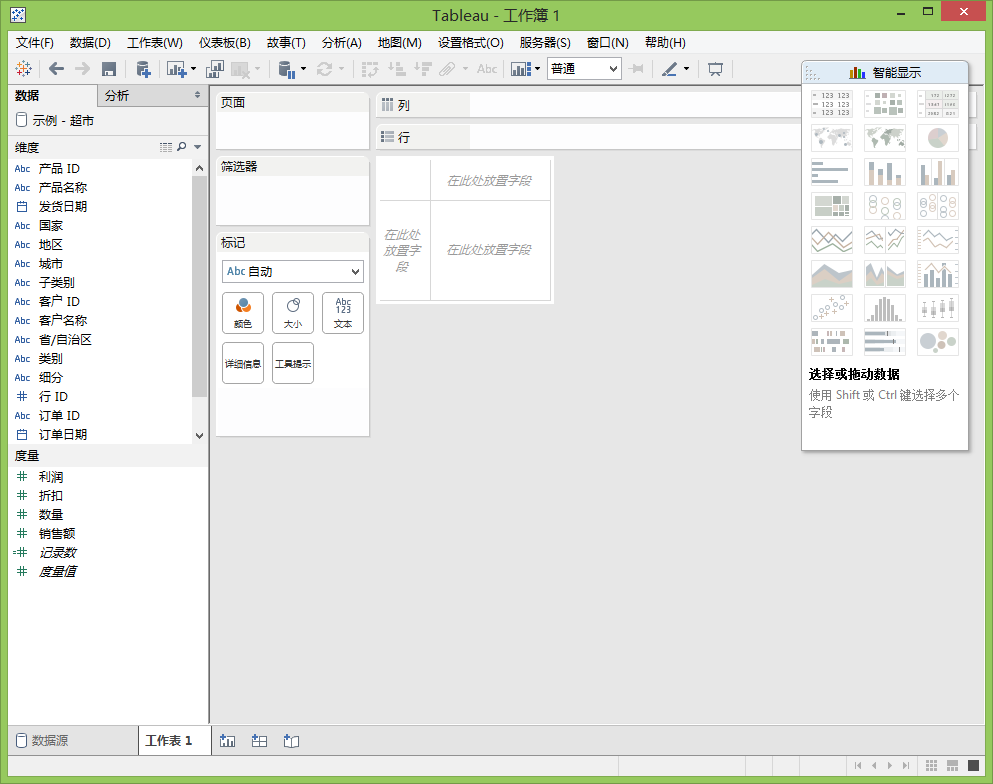Switch to the 数据源 tab
This screenshot has width=993, height=784.
pyautogui.click(x=73, y=740)
